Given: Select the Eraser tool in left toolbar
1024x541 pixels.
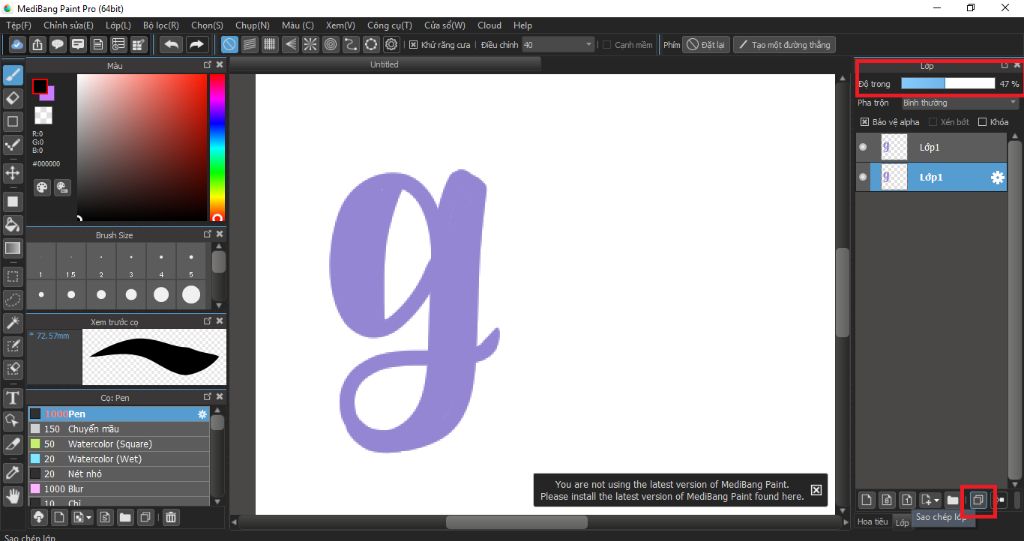Looking at the screenshot, I should 13,98.
